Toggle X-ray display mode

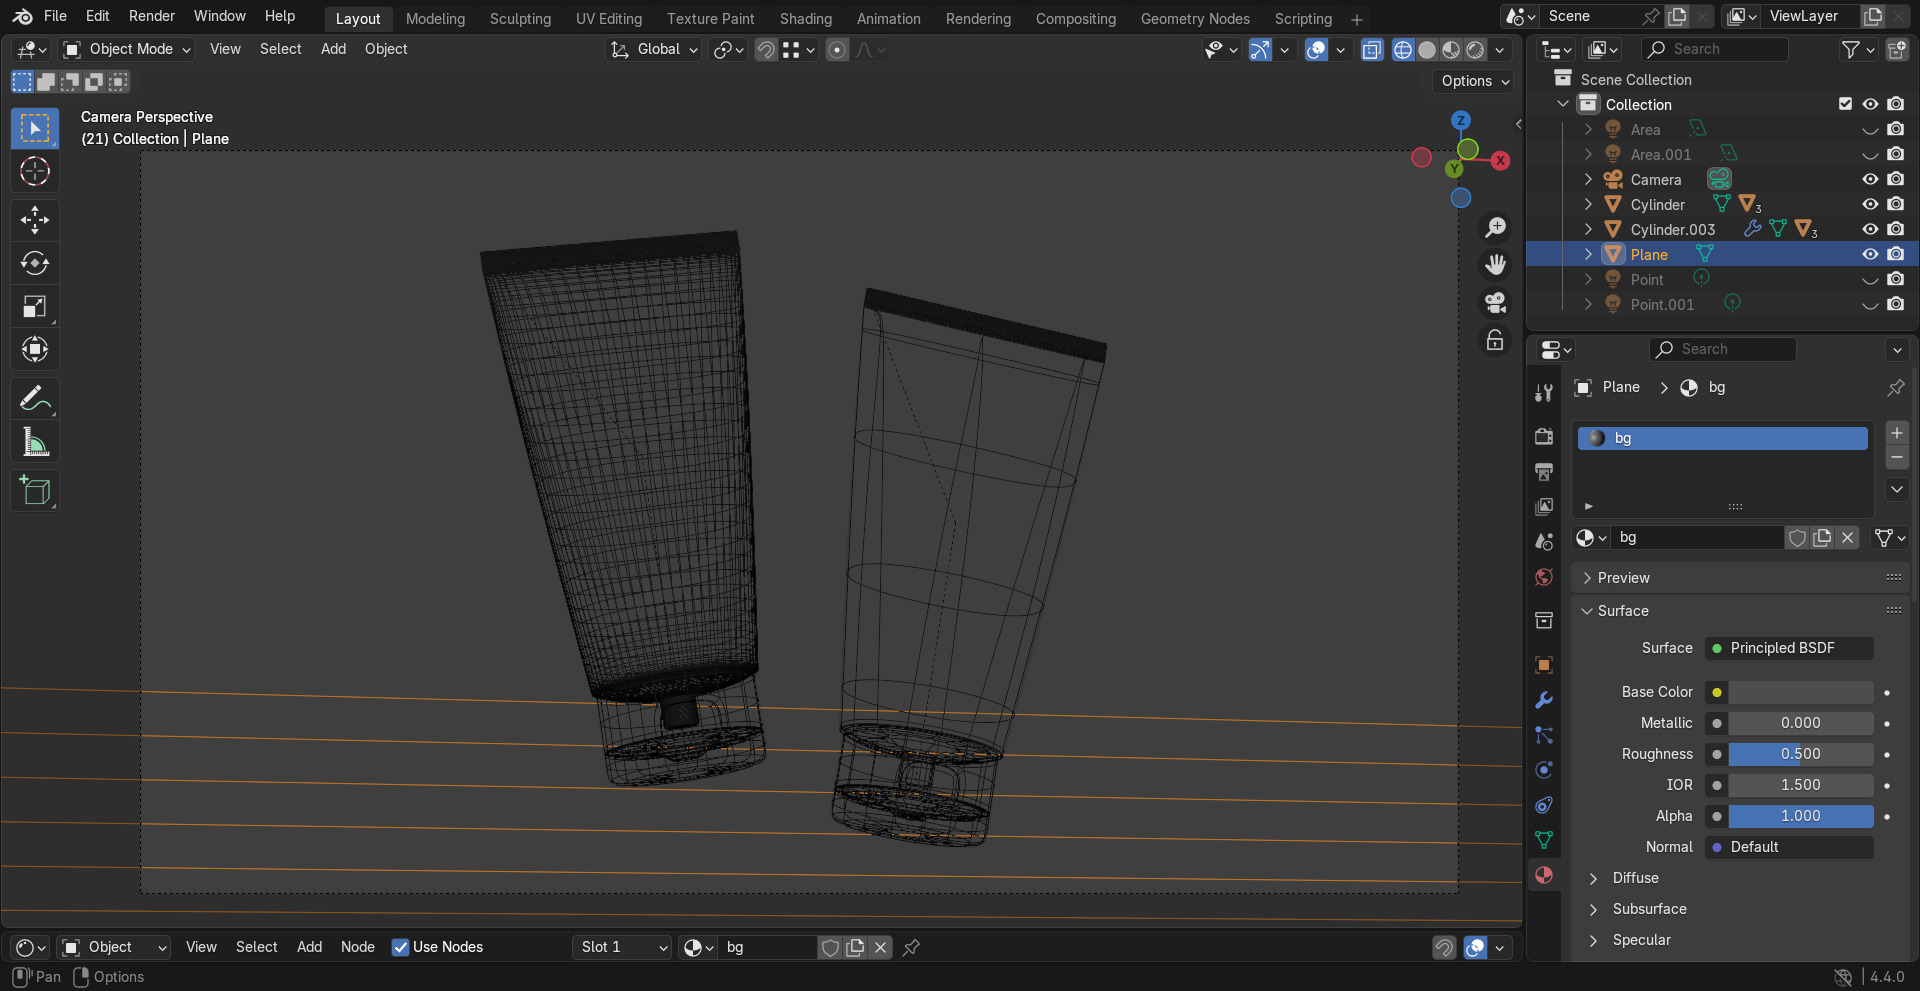point(1372,50)
